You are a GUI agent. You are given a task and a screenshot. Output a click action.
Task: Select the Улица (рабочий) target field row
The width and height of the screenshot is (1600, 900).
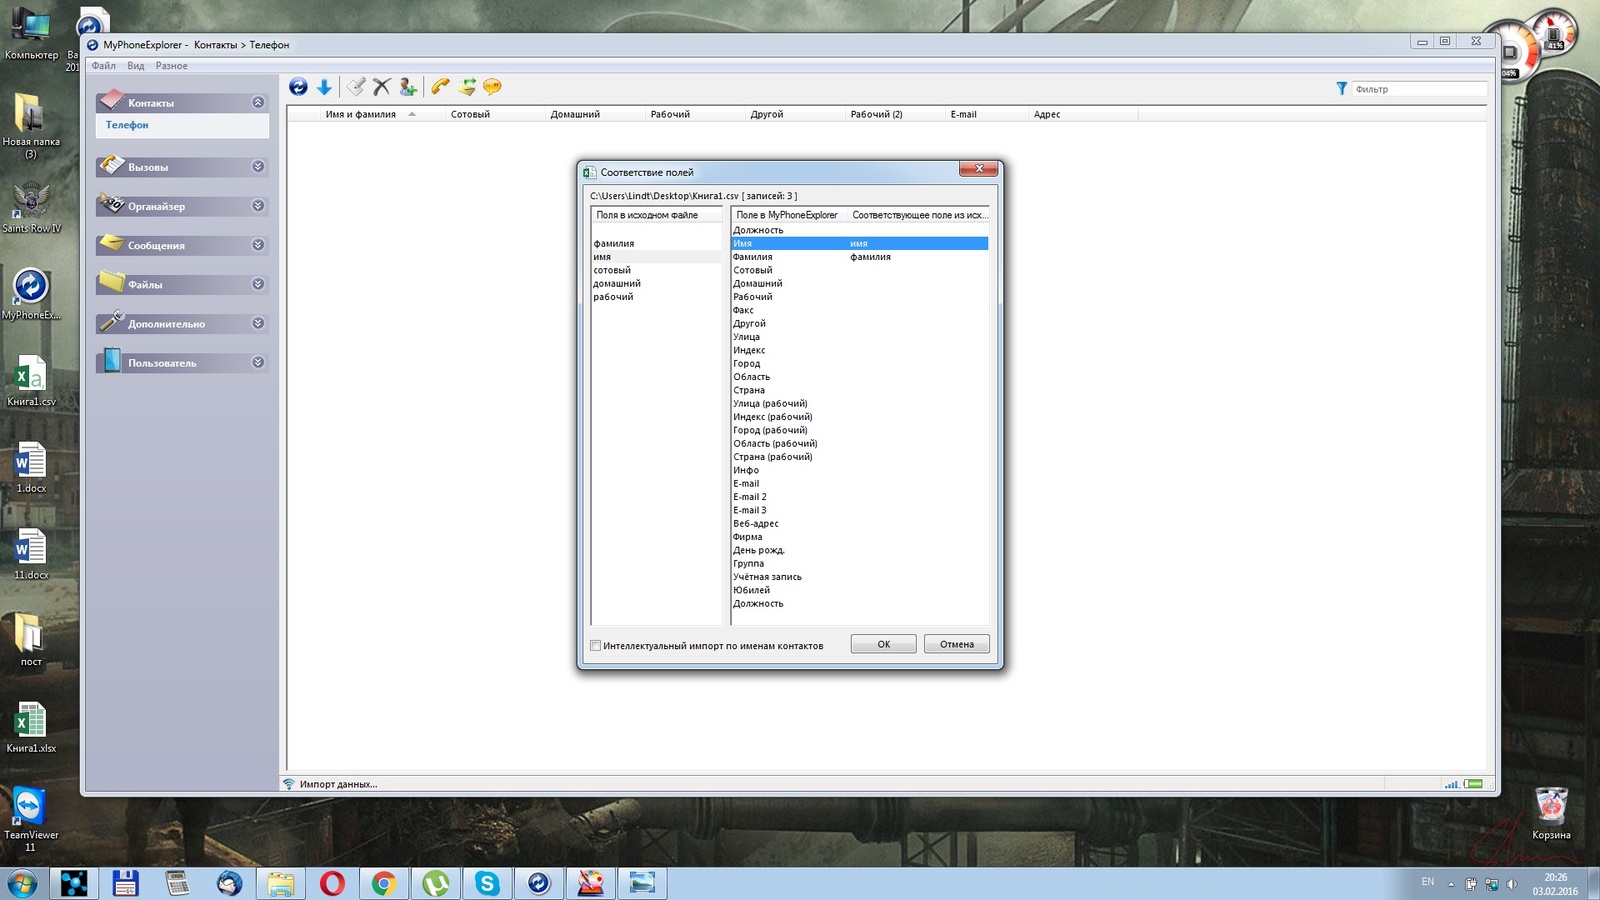[x=860, y=404]
